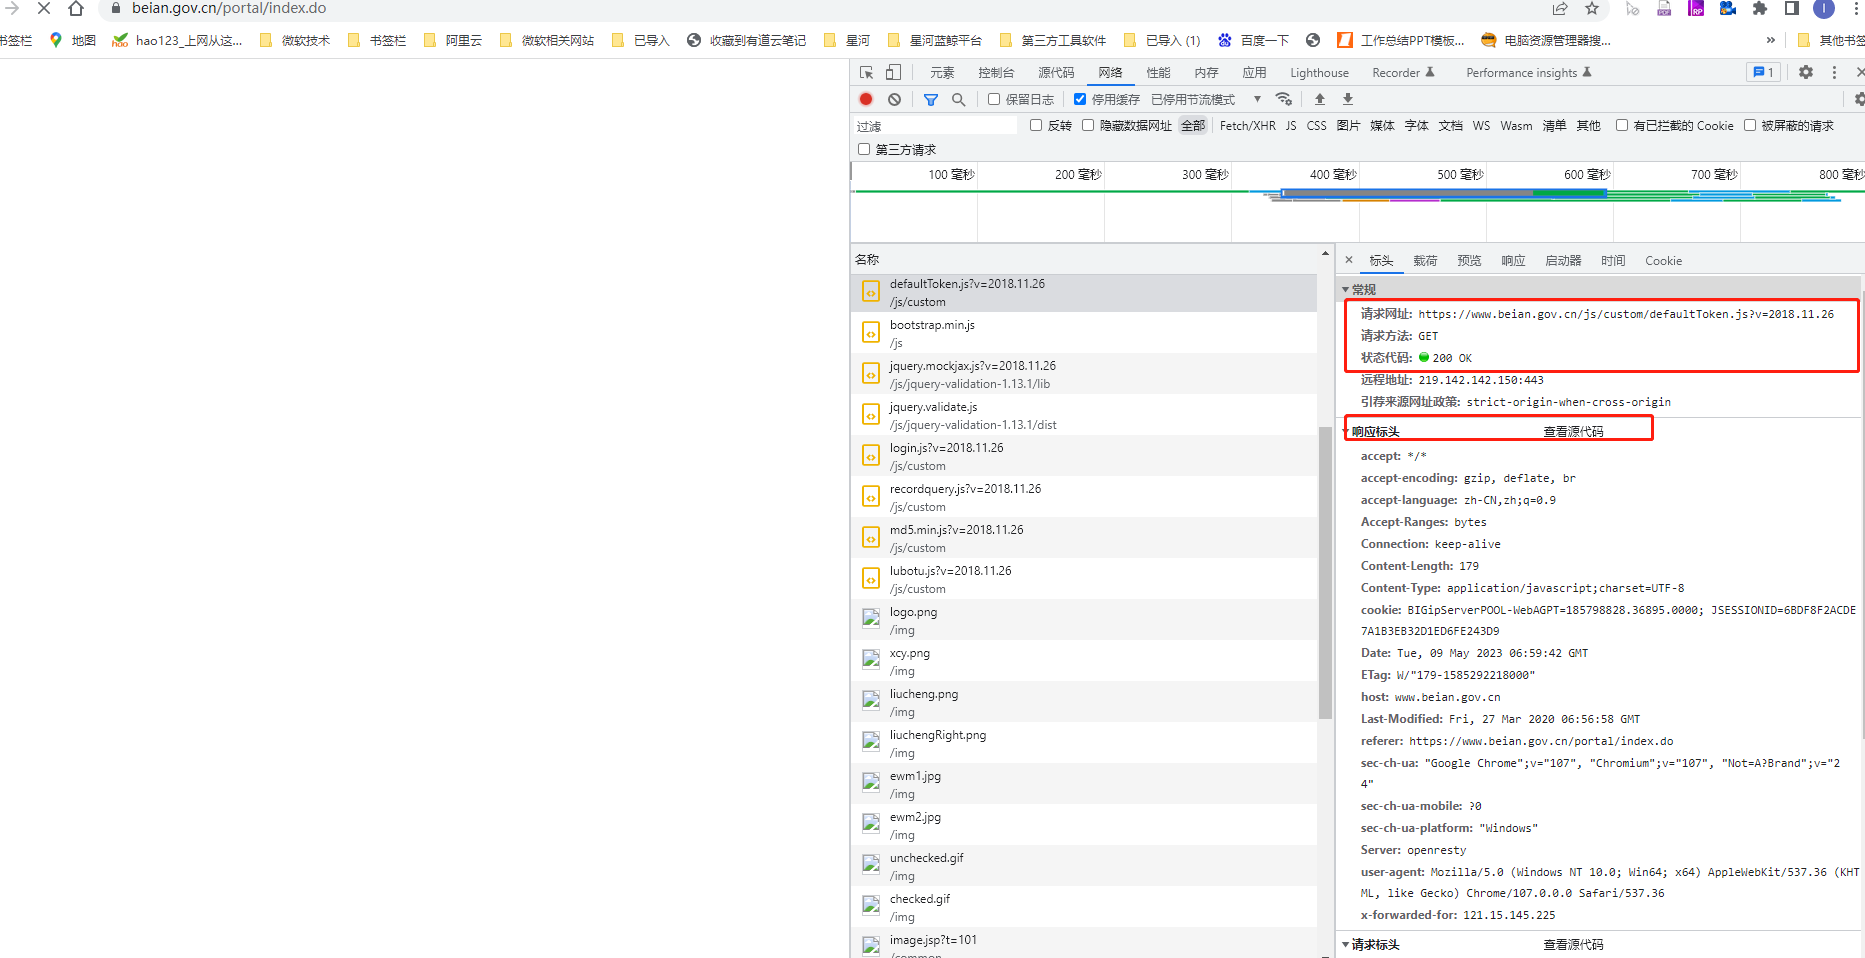Switch to the 控制台 panel tab

pos(996,72)
